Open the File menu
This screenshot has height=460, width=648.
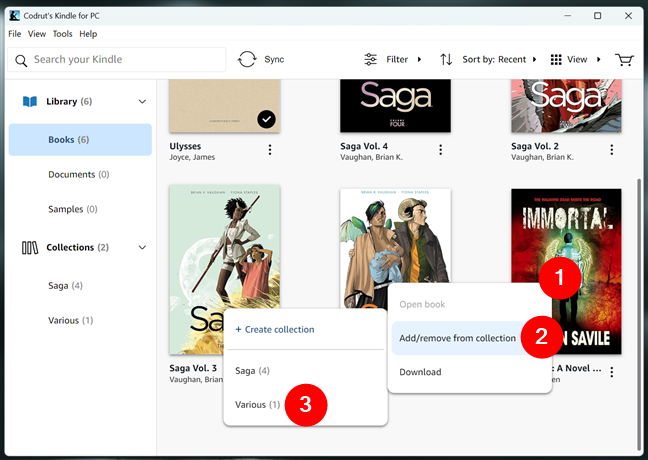(14, 34)
